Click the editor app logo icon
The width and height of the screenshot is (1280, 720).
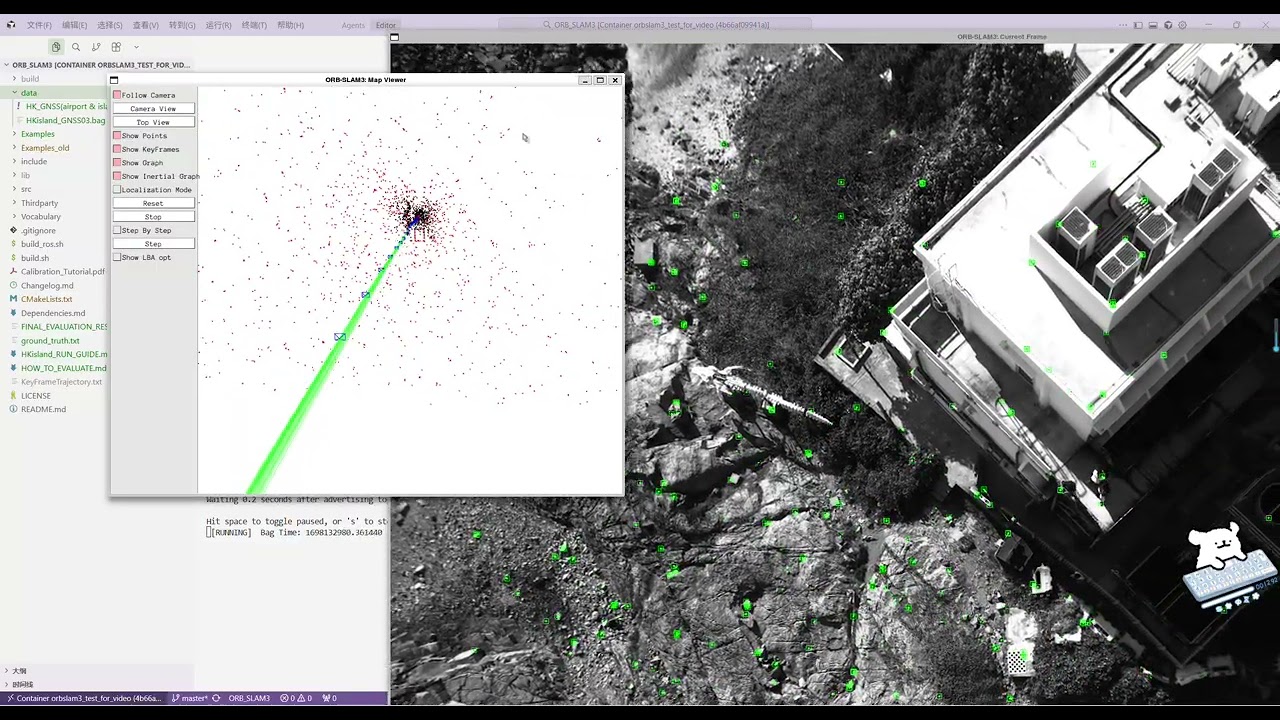click(x=11, y=25)
